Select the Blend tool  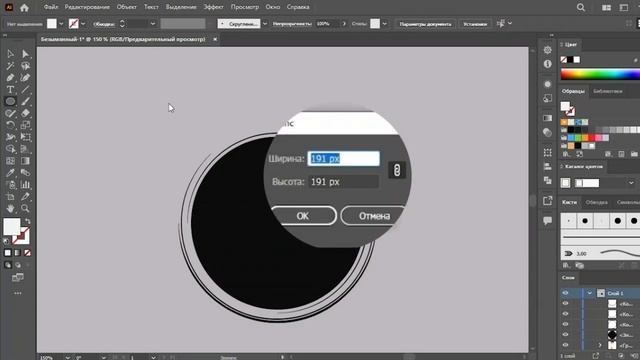pos(25,173)
